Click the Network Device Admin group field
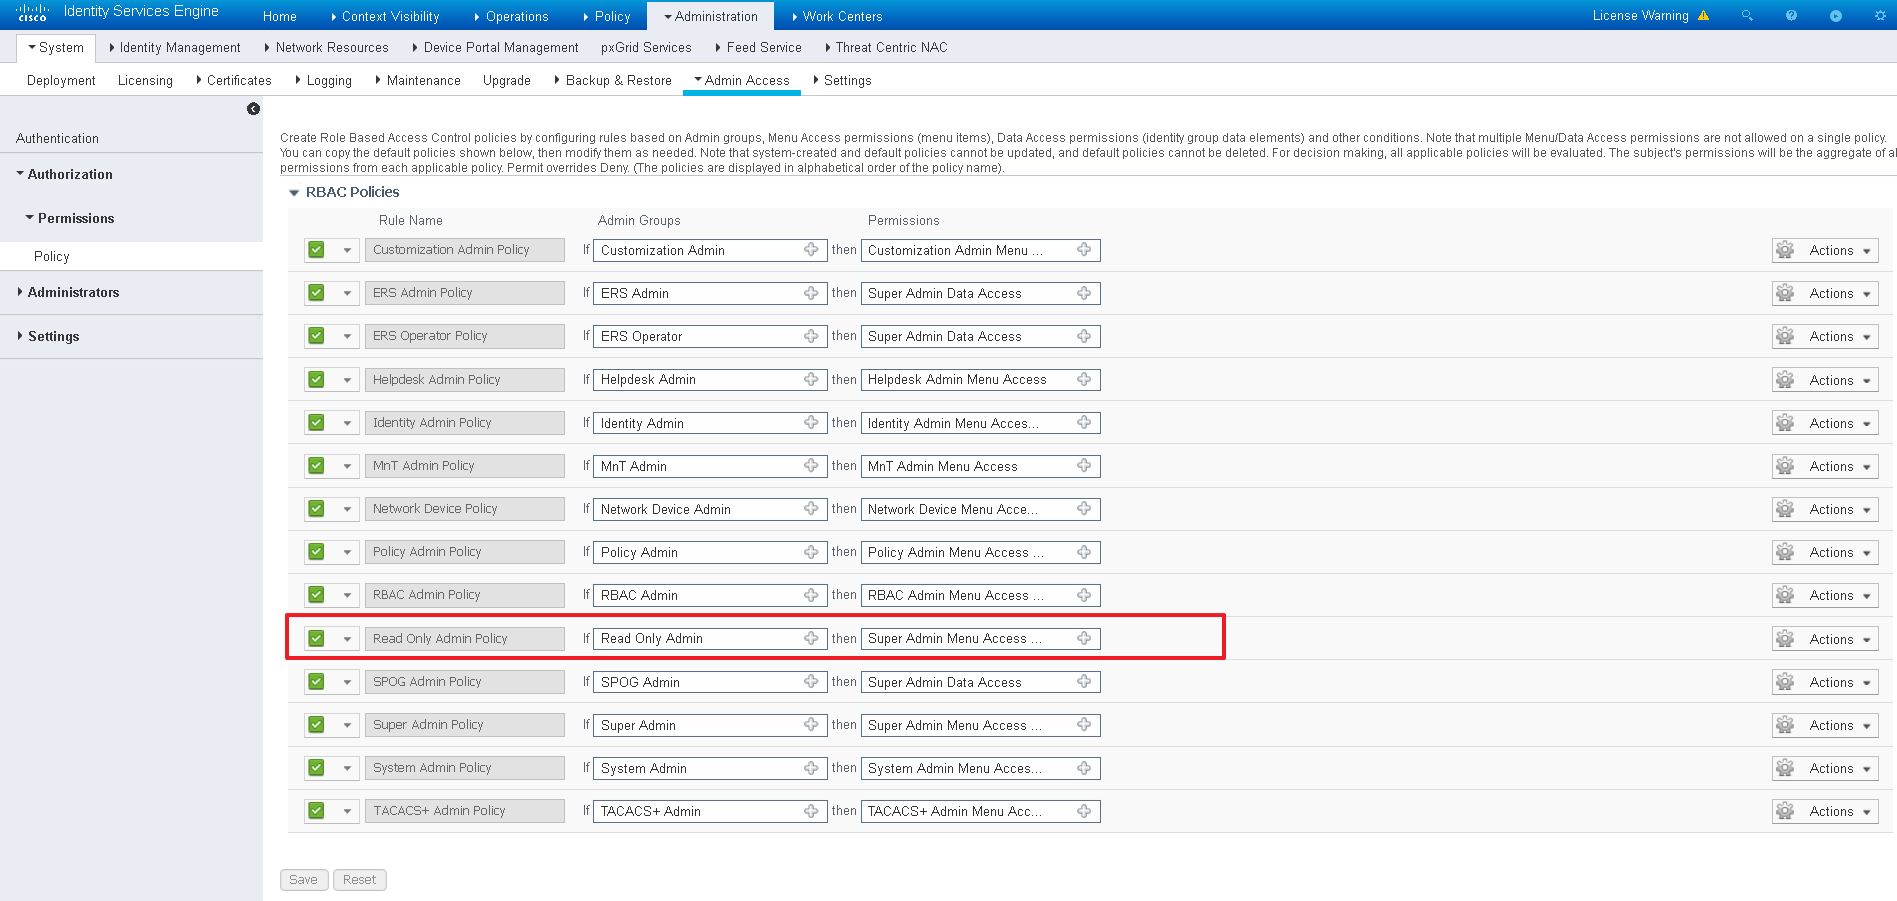Image resolution: width=1897 pixels, height=901 pixels. click(710, 509)
